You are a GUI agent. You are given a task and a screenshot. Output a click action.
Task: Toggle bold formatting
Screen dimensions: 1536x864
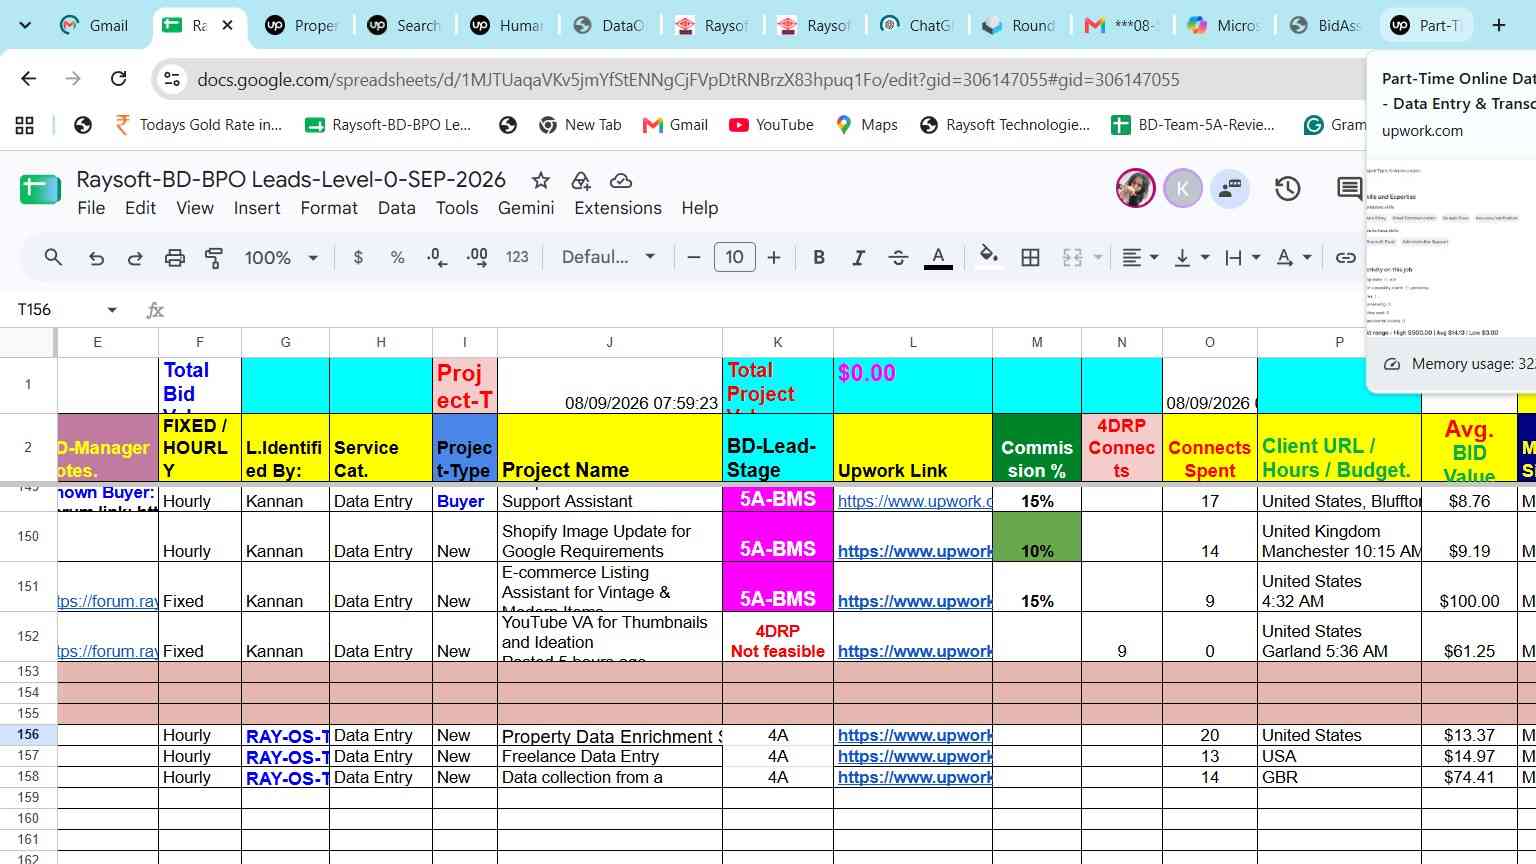(819, 258)
